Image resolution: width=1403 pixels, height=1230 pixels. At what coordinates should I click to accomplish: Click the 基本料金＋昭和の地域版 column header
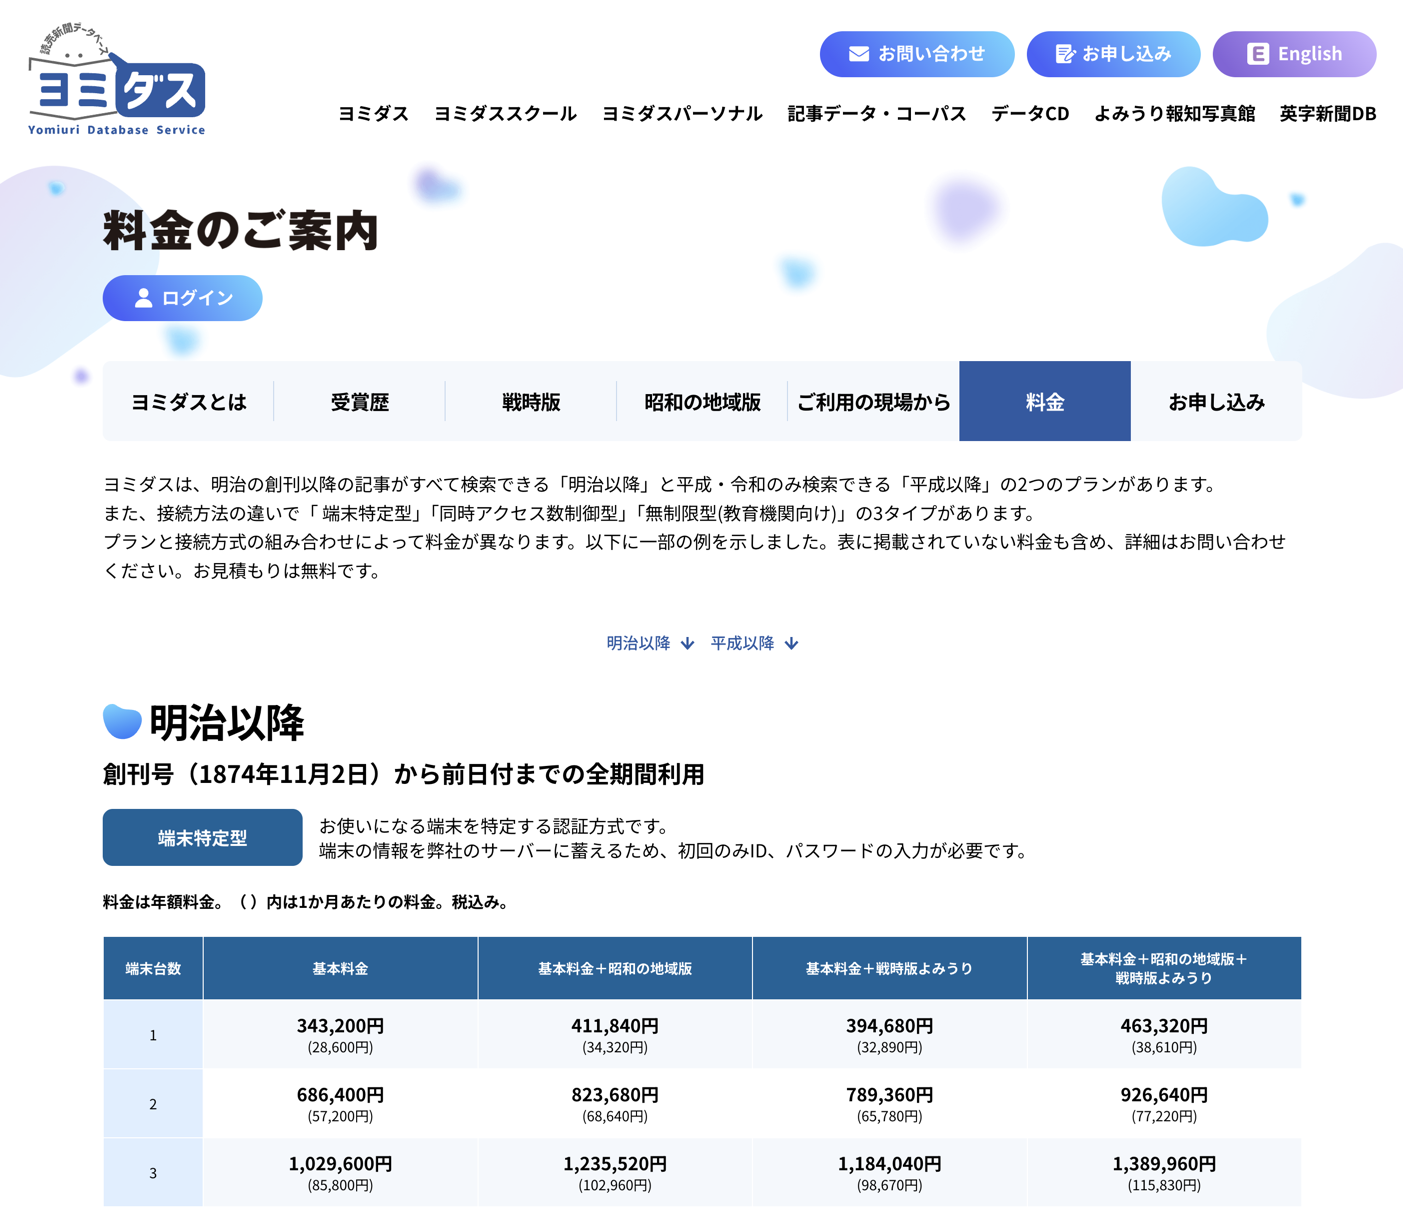coord(615,968)
